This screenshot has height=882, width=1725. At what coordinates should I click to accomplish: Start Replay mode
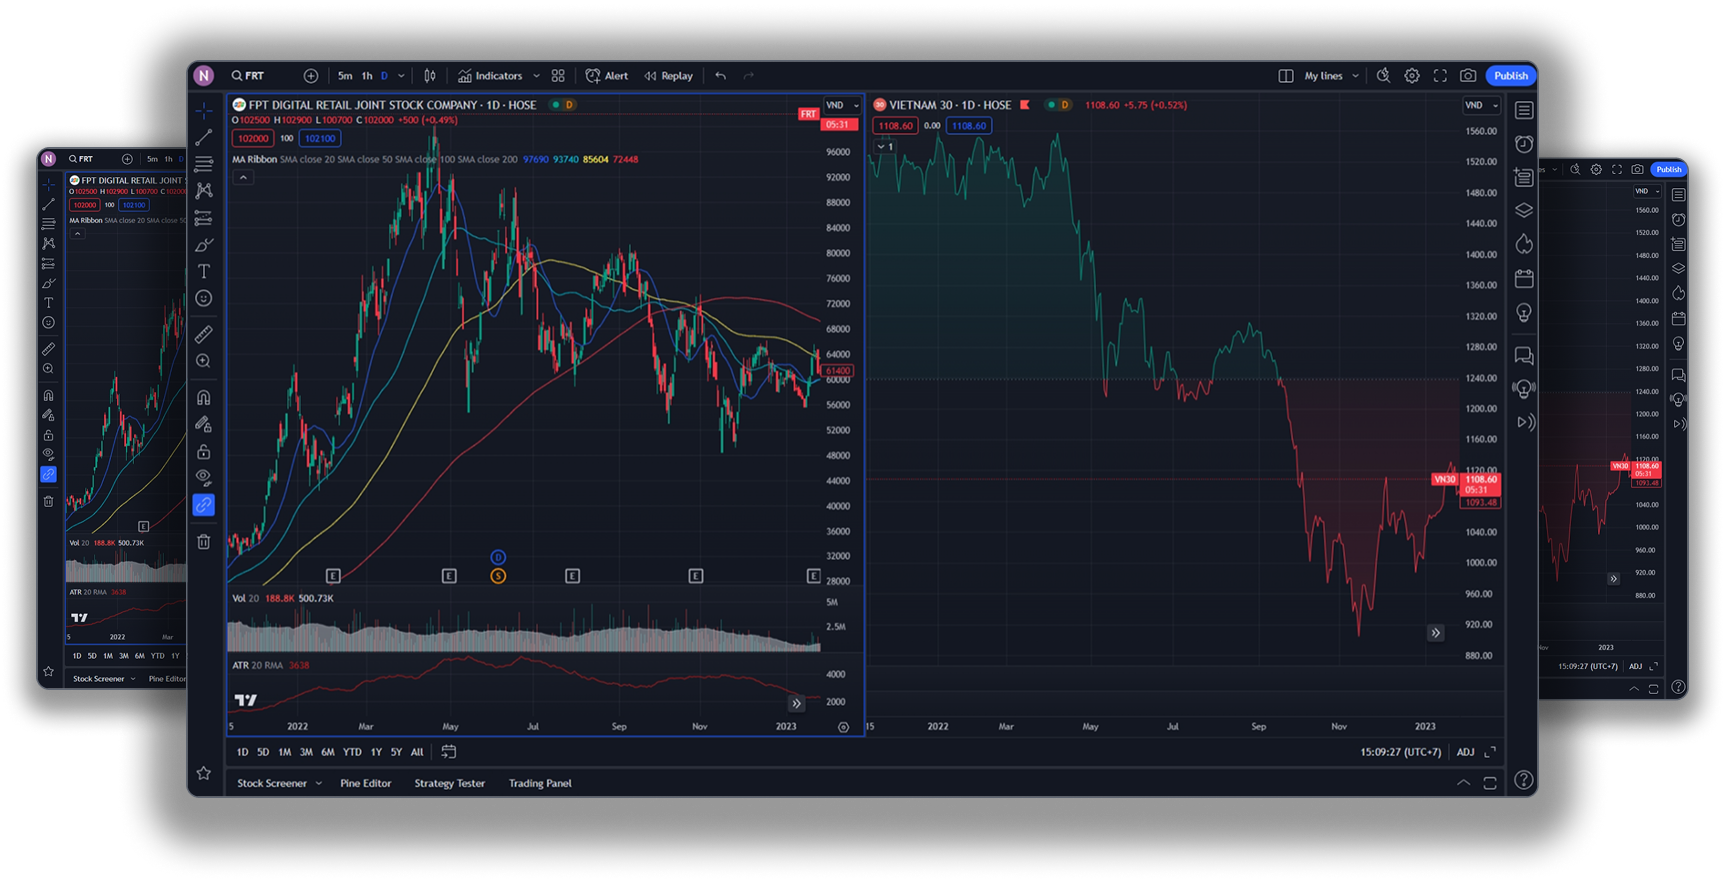669,76
